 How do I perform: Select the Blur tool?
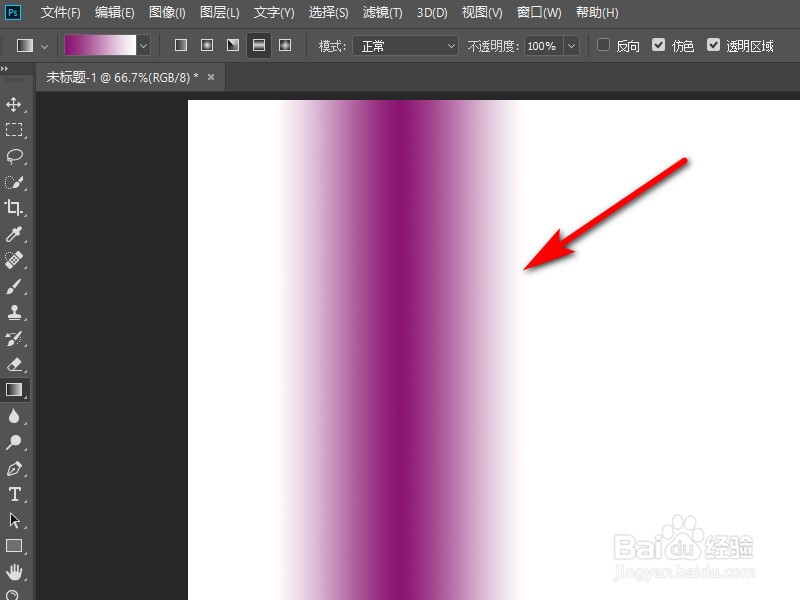point(14,416)
